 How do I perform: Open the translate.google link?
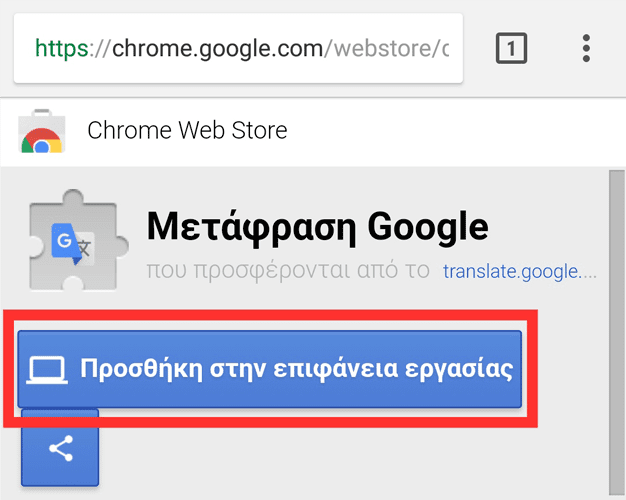point(519,271)
